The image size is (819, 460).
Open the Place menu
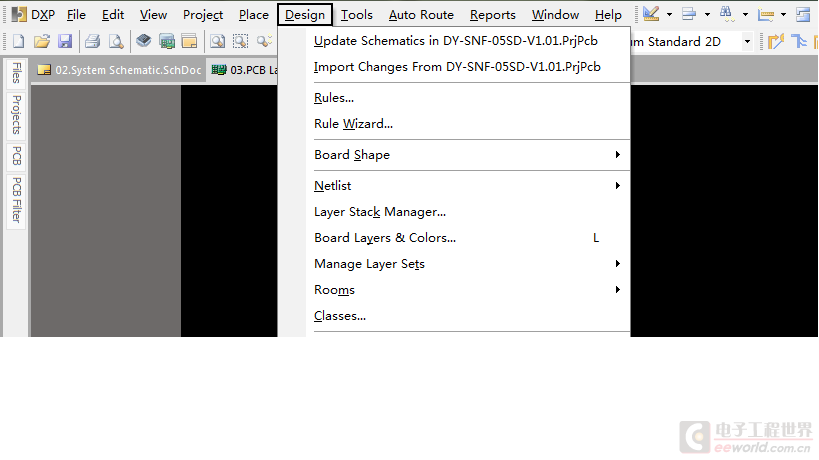click(253, 15)
